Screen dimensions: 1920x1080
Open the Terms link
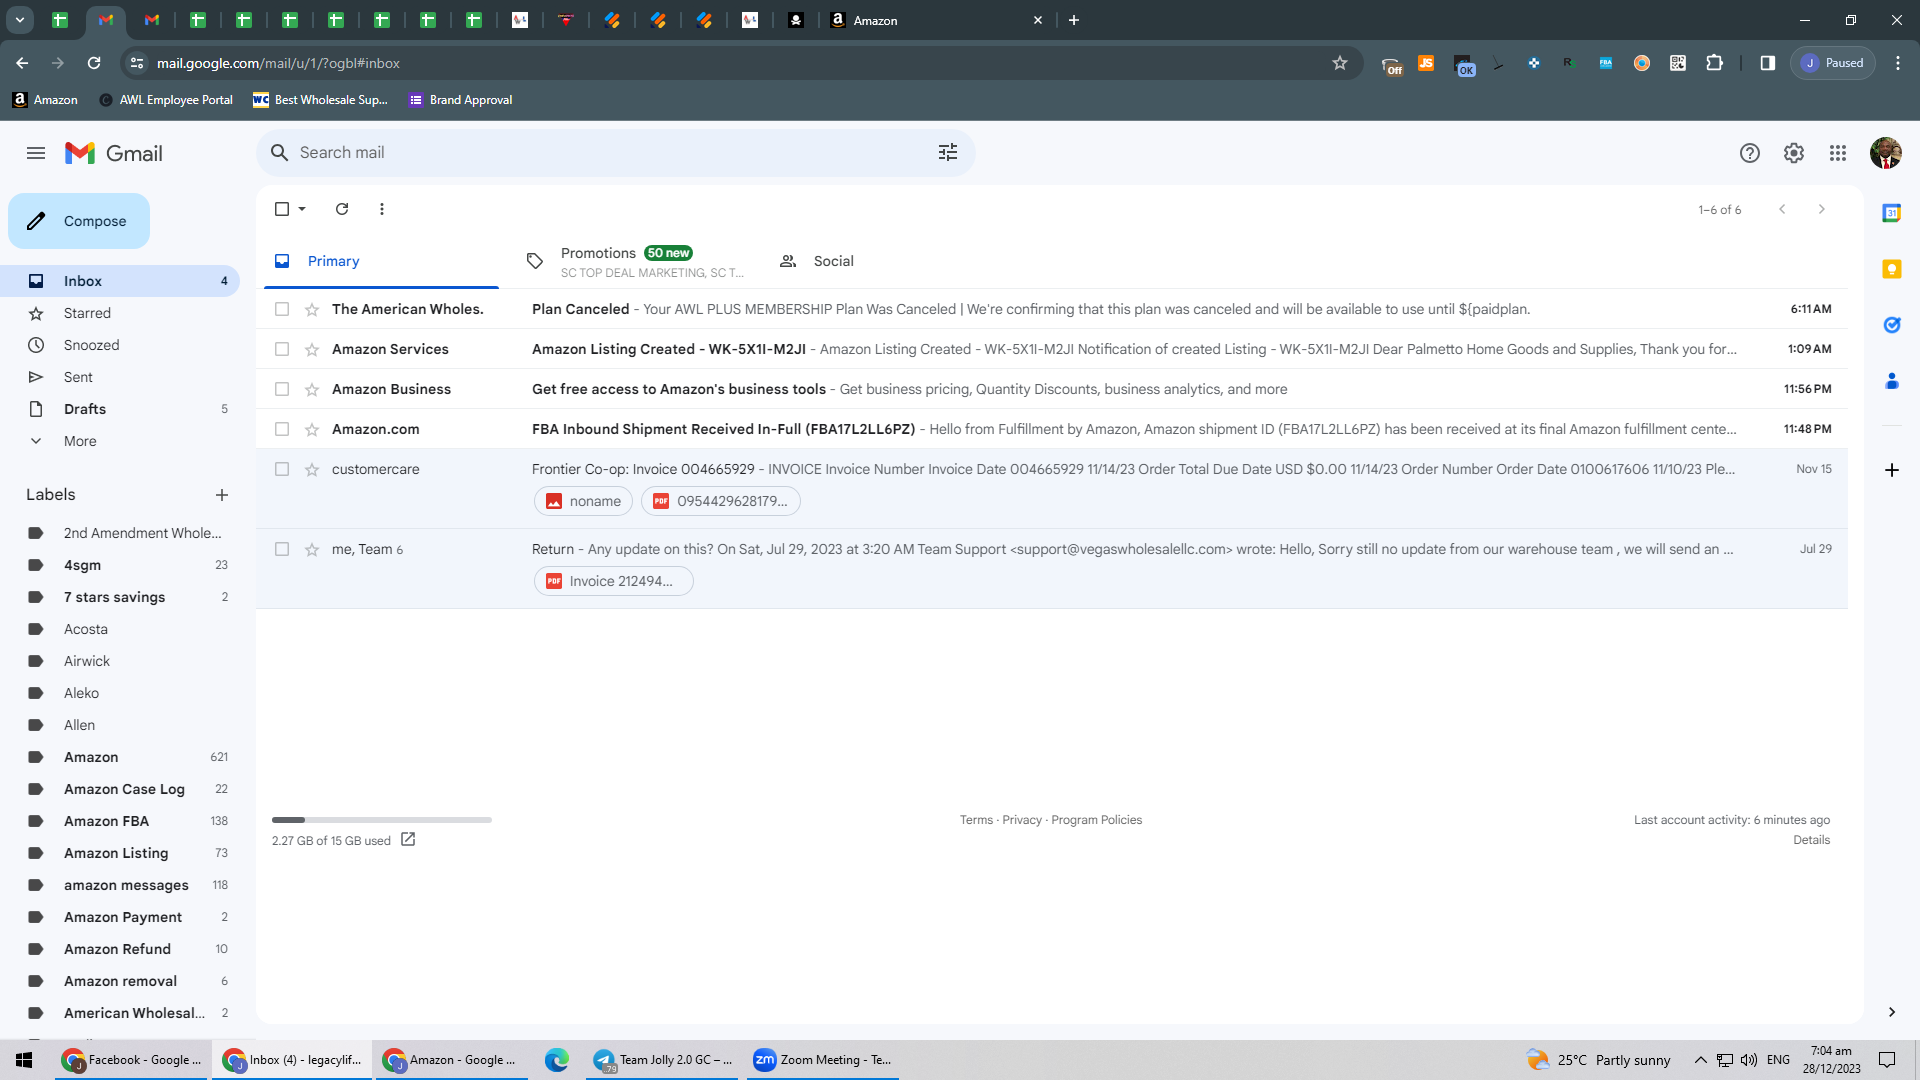pyautogui.click(x=976, y=820)
